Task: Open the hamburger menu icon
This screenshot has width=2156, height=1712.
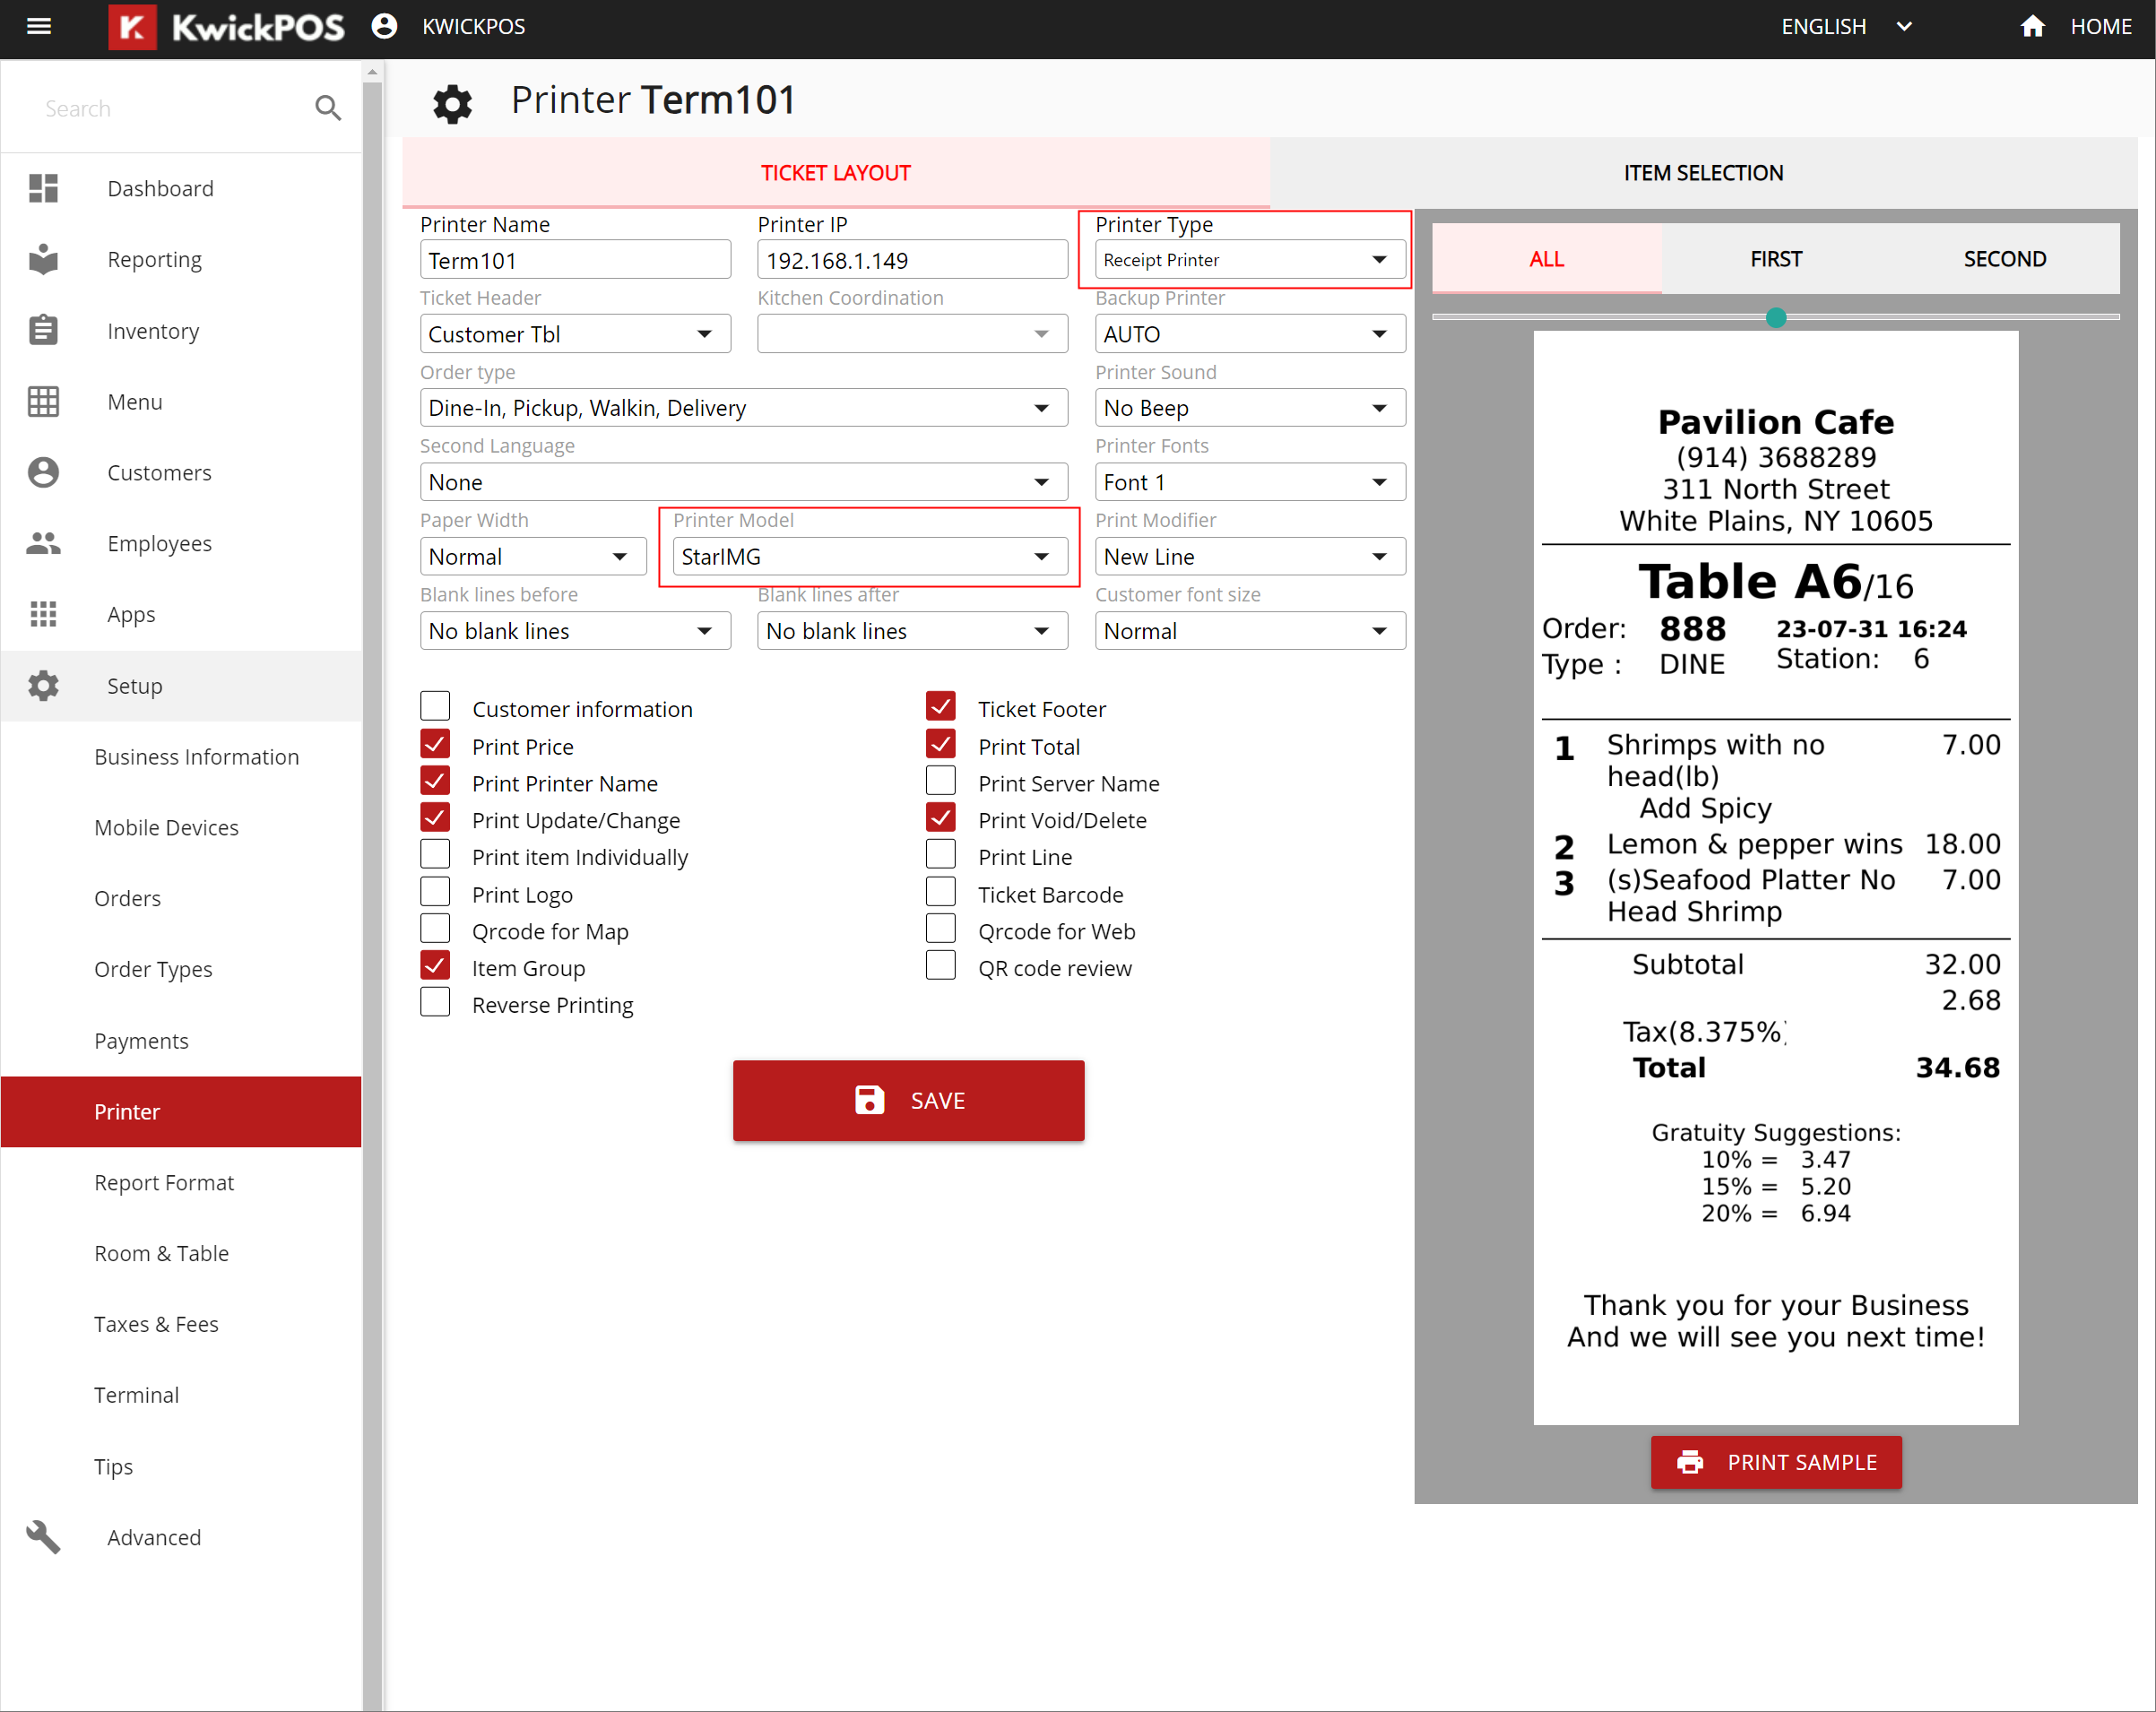Action: (x=39, y=27)
